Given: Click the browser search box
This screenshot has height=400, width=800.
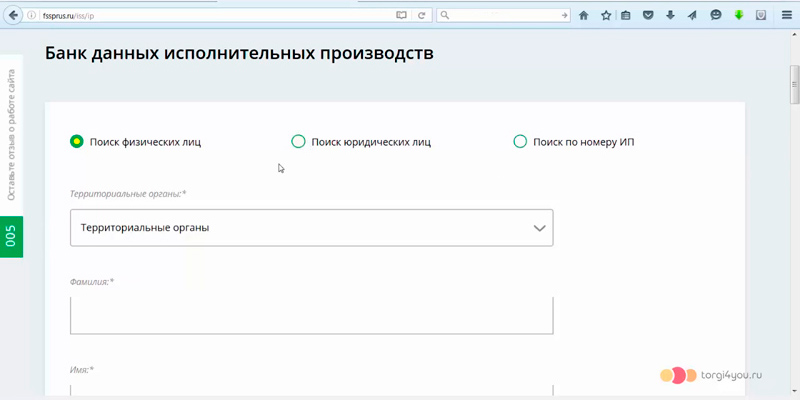Looking at the screenshot, I should (504, 16).
